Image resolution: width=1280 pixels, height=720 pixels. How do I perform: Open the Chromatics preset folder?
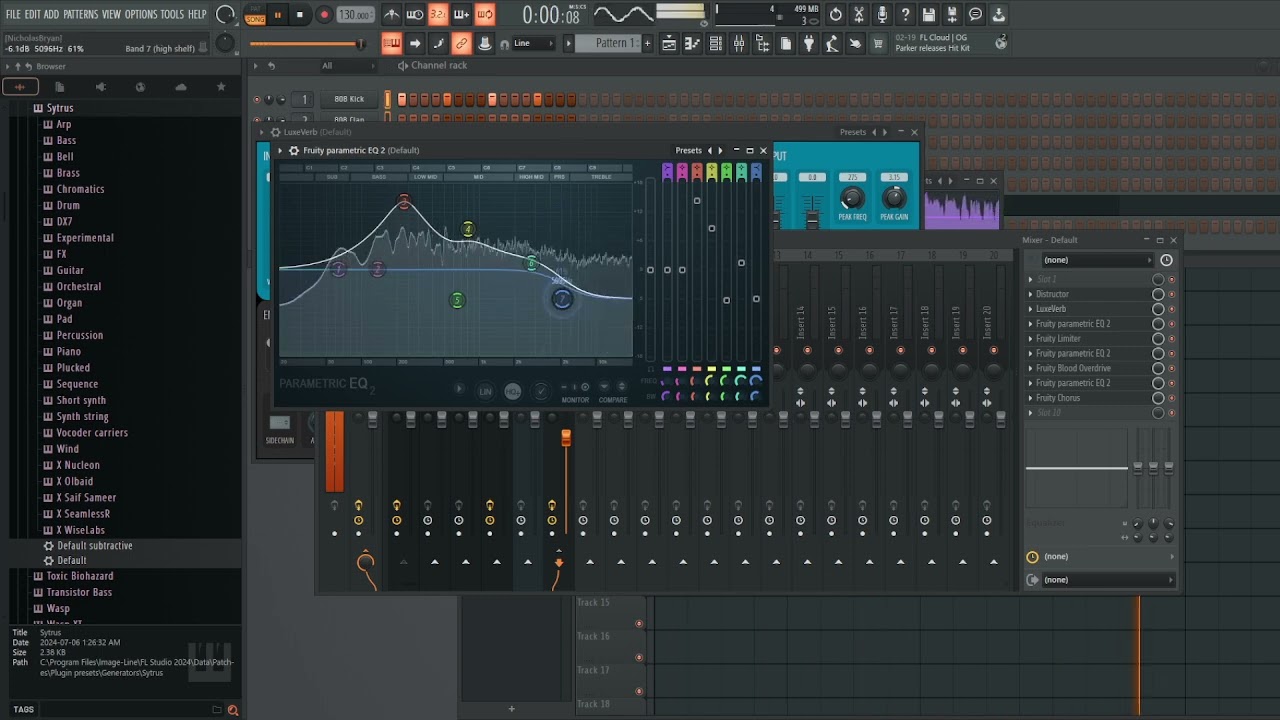click(80, 189)
